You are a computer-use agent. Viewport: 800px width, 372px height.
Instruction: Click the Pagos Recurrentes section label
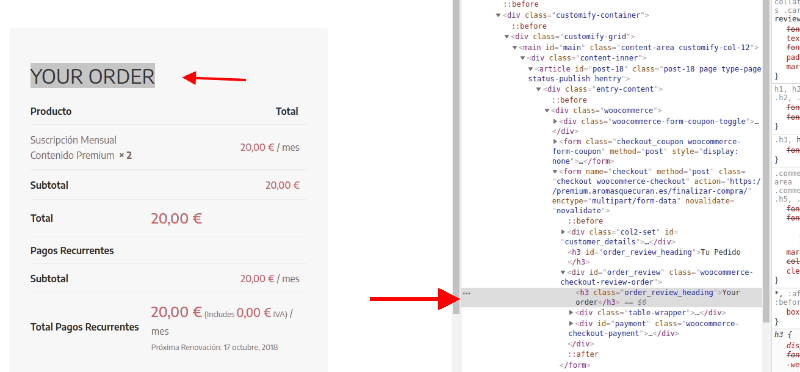click(72, 251)
